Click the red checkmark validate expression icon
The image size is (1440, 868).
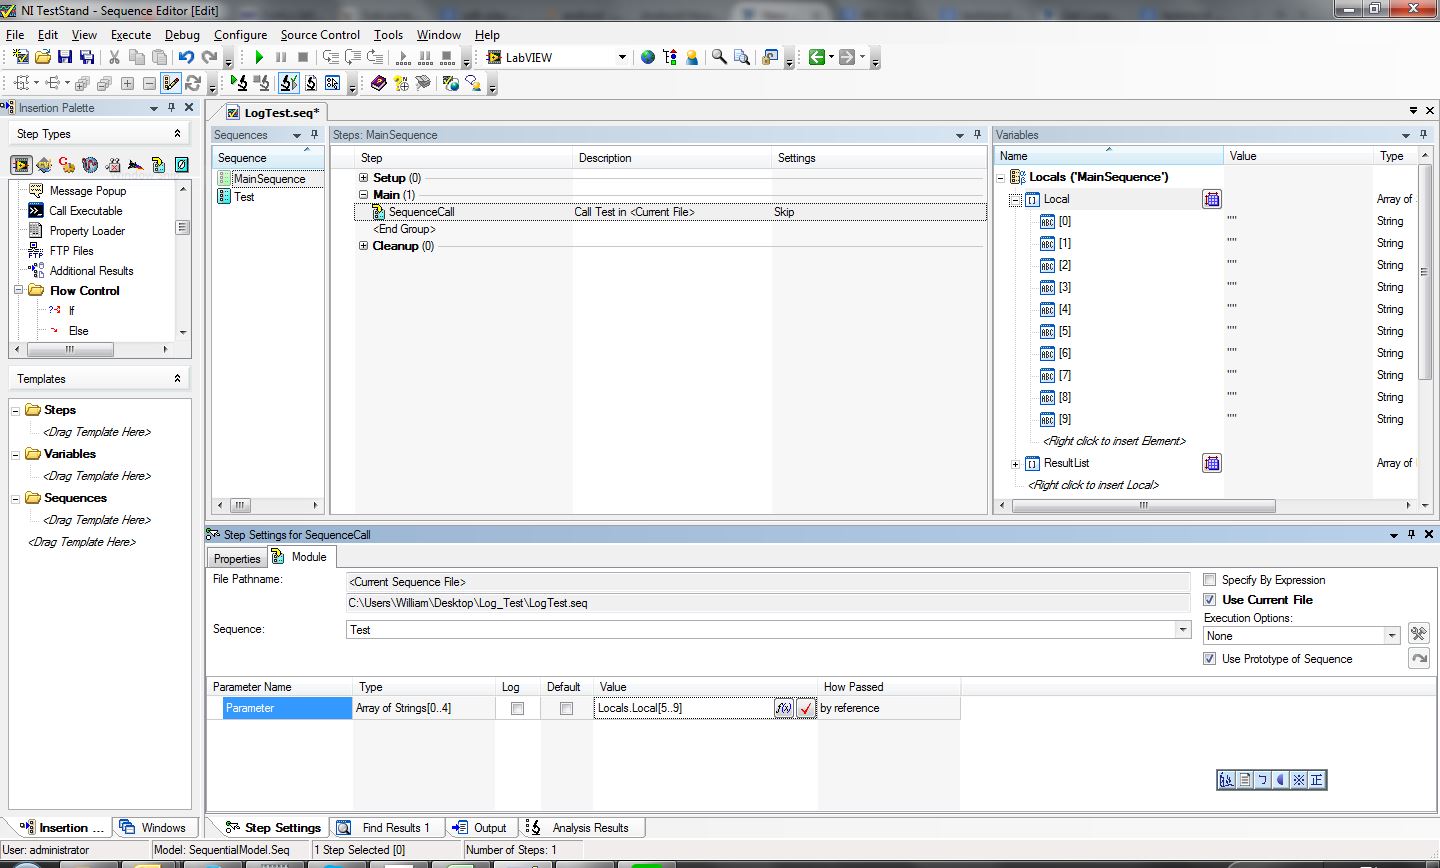(x=806, y=708)
